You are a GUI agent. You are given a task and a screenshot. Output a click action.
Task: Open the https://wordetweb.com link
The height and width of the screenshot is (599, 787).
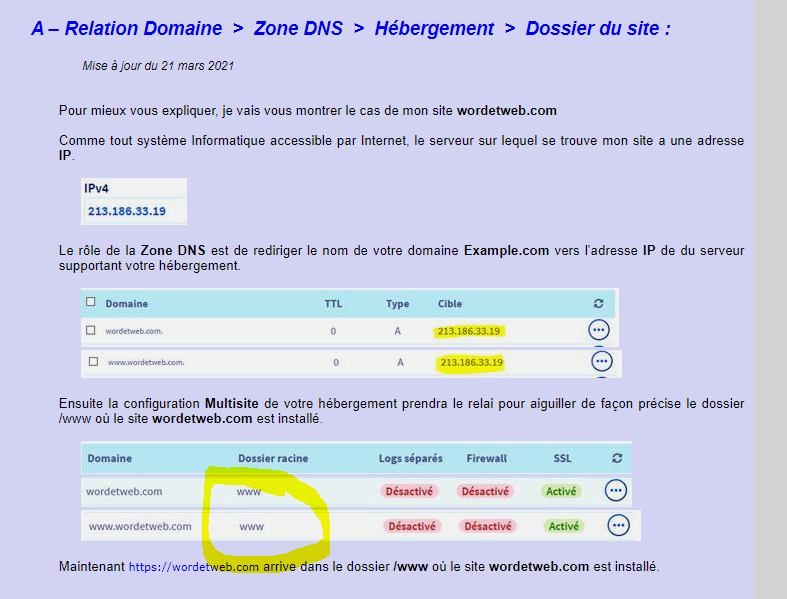click(x=194, y=567)
